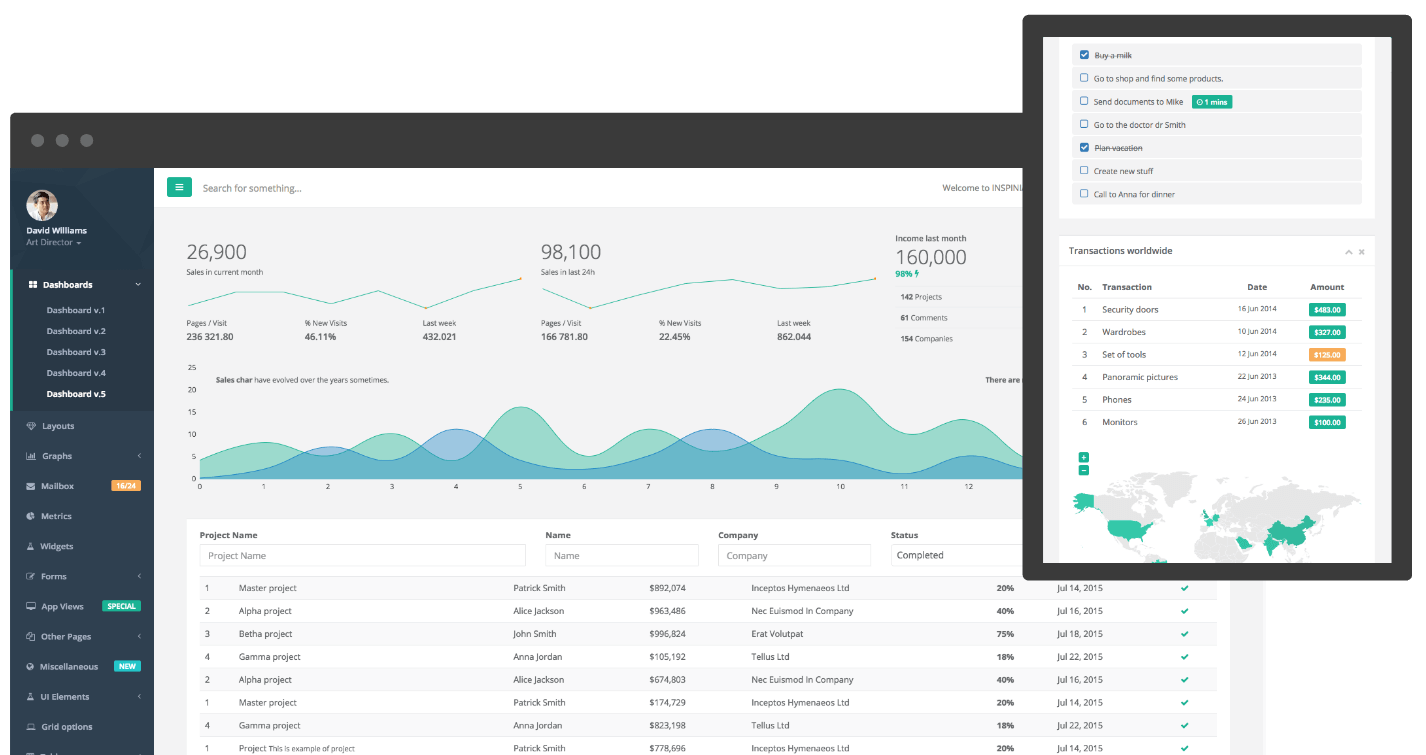
Task: Click the map zoom in plus icon
Action: point(1083,458)
